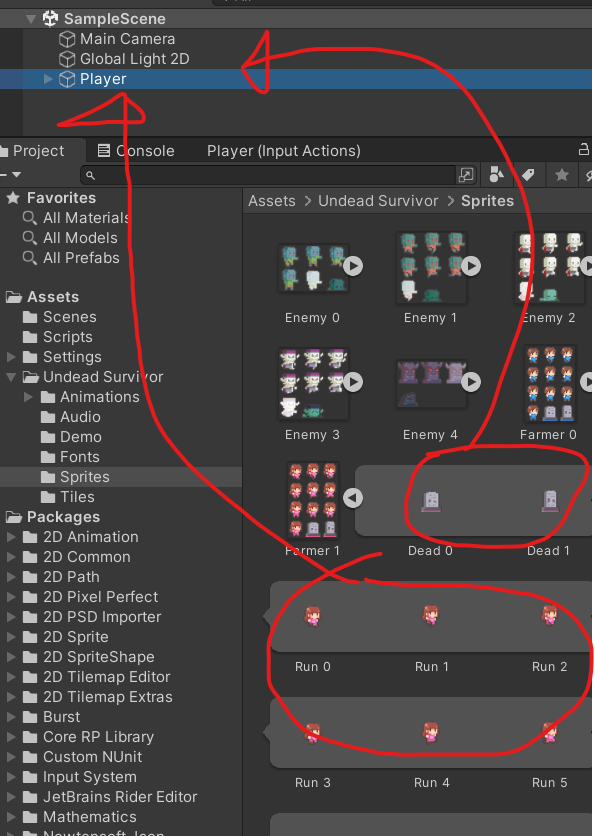Select the Dead 0 tombstone sprite
This screenshot has width=595, height=836.
[x=431, y=502]
